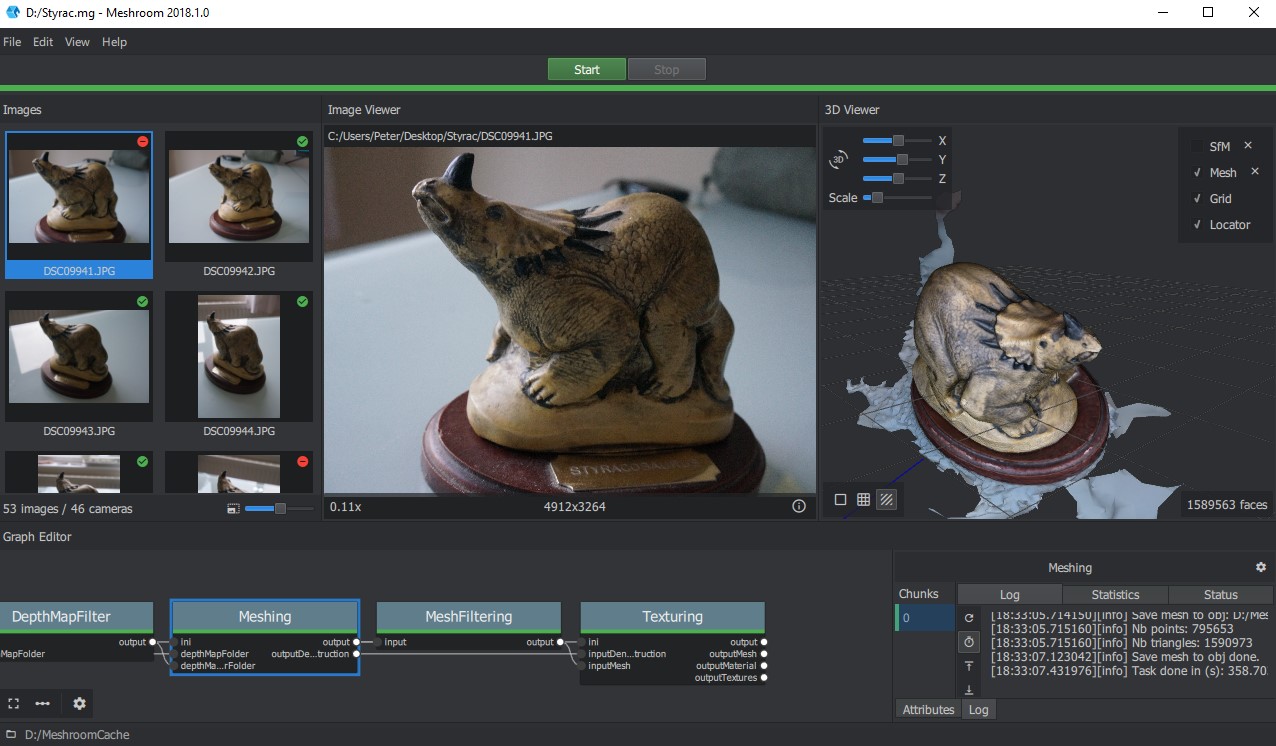Viewport: 1276px width, 746px height.
Task: Fit graph to view in Graph Editor
Action: [14, 704]
